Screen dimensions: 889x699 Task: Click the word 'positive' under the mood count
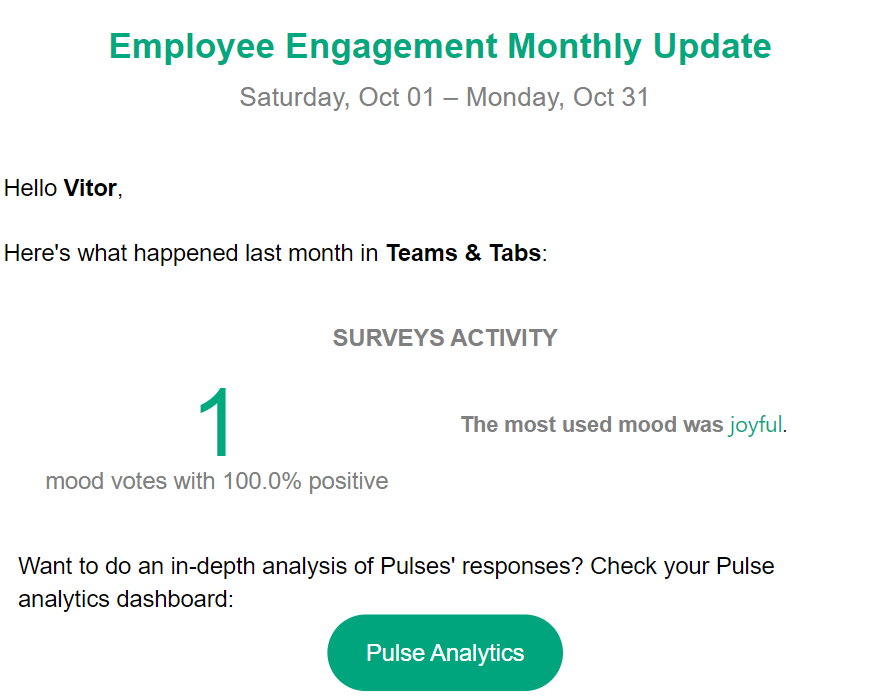click(x=348, y=482)
